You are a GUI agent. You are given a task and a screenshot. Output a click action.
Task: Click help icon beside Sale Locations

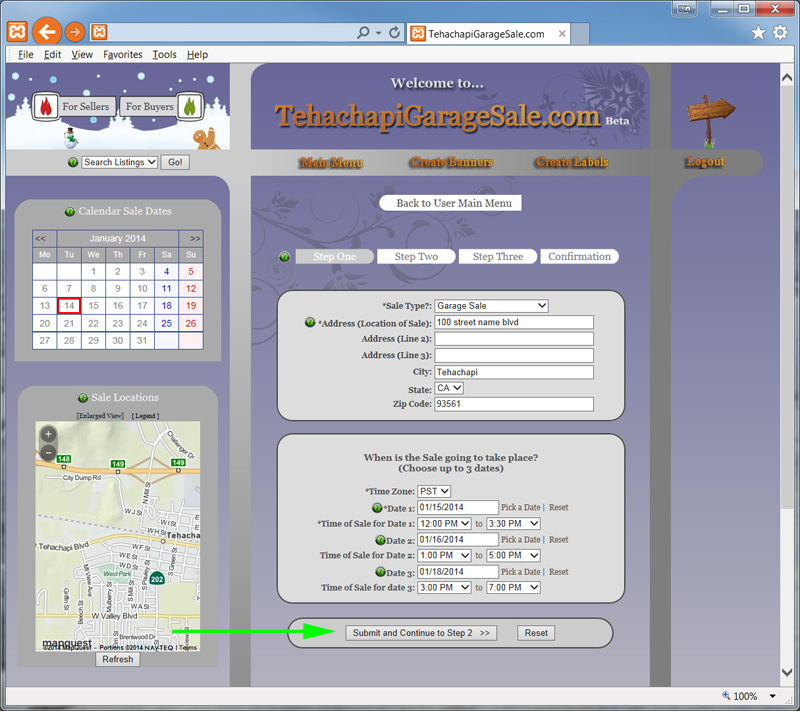(83, 397)
